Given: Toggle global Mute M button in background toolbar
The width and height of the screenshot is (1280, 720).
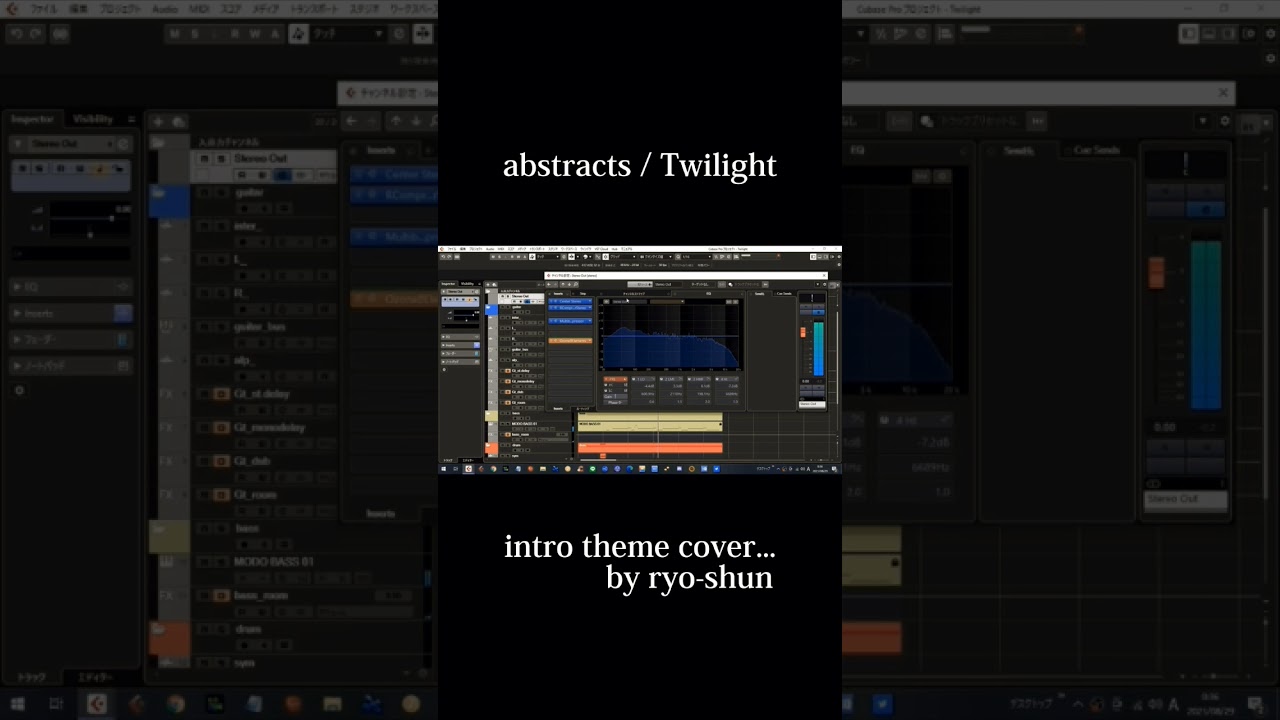Looking at the screenshot, I should (x=176, y=33).
